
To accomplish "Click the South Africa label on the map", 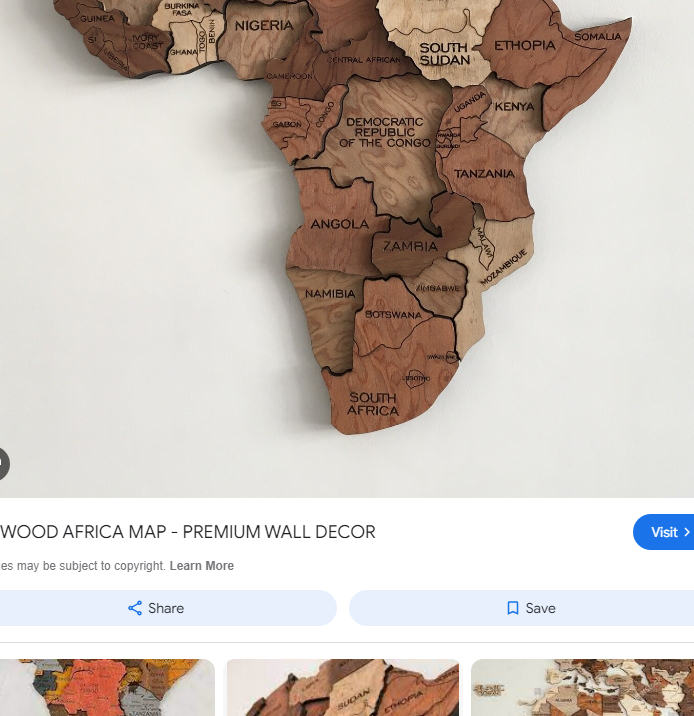I will tap(373, 404).
